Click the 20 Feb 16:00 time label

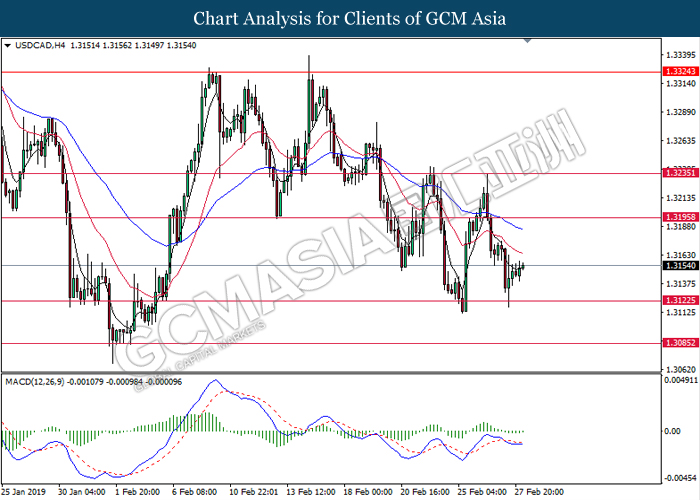(x=425, y=492)
